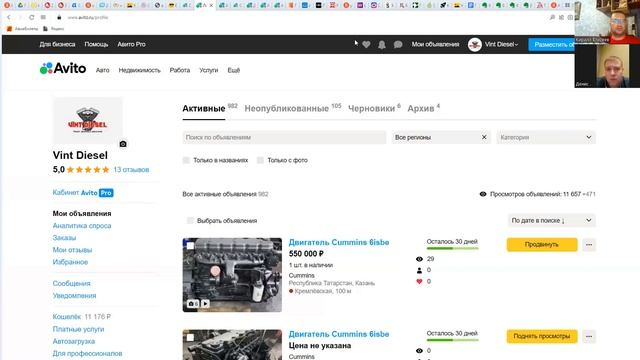Click Для бизнеса in top bar
Image resolution: width=640 pixels, height=360 pixels.
(x=57, y=44)
